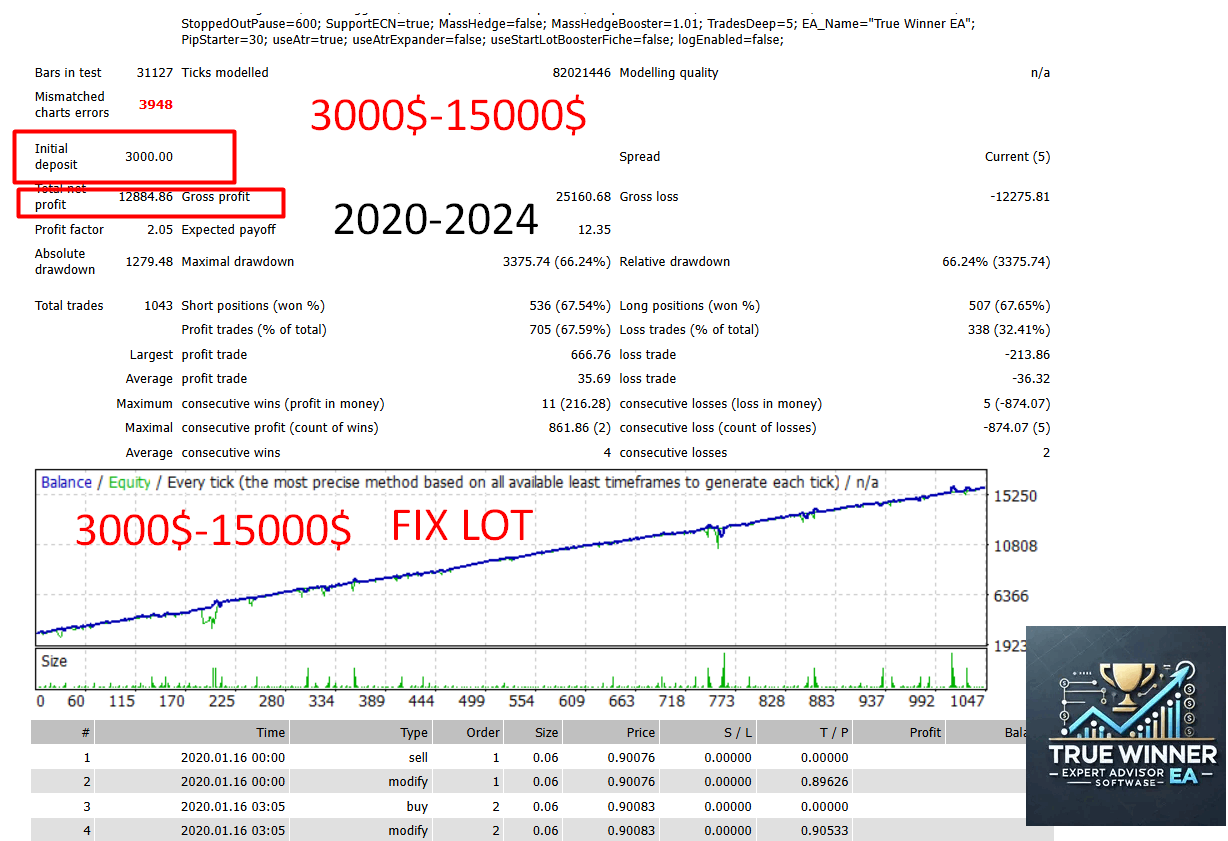The height and width of the screenshot is (841, 1228).
Task: Click the Maximal drawdown value 3375.74 (66.24%)
Action: click(556, 262)
